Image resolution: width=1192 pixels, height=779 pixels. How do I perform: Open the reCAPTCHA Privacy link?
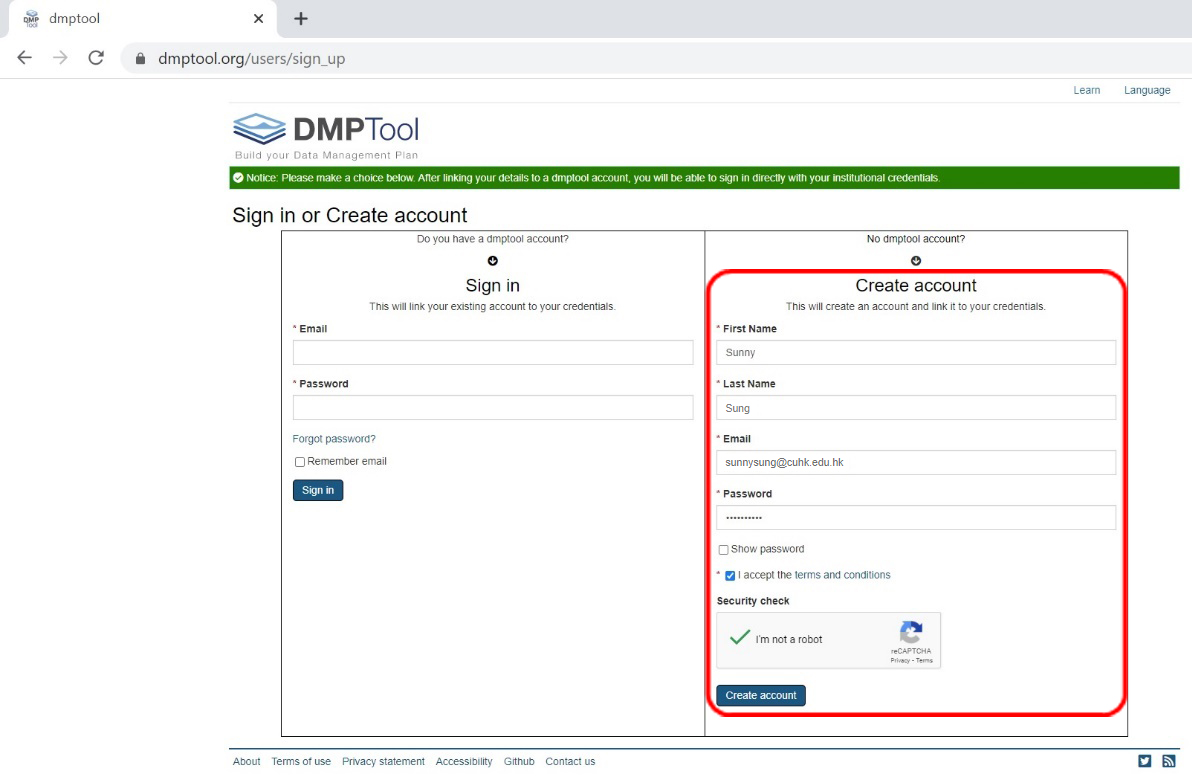pos(900,660)
